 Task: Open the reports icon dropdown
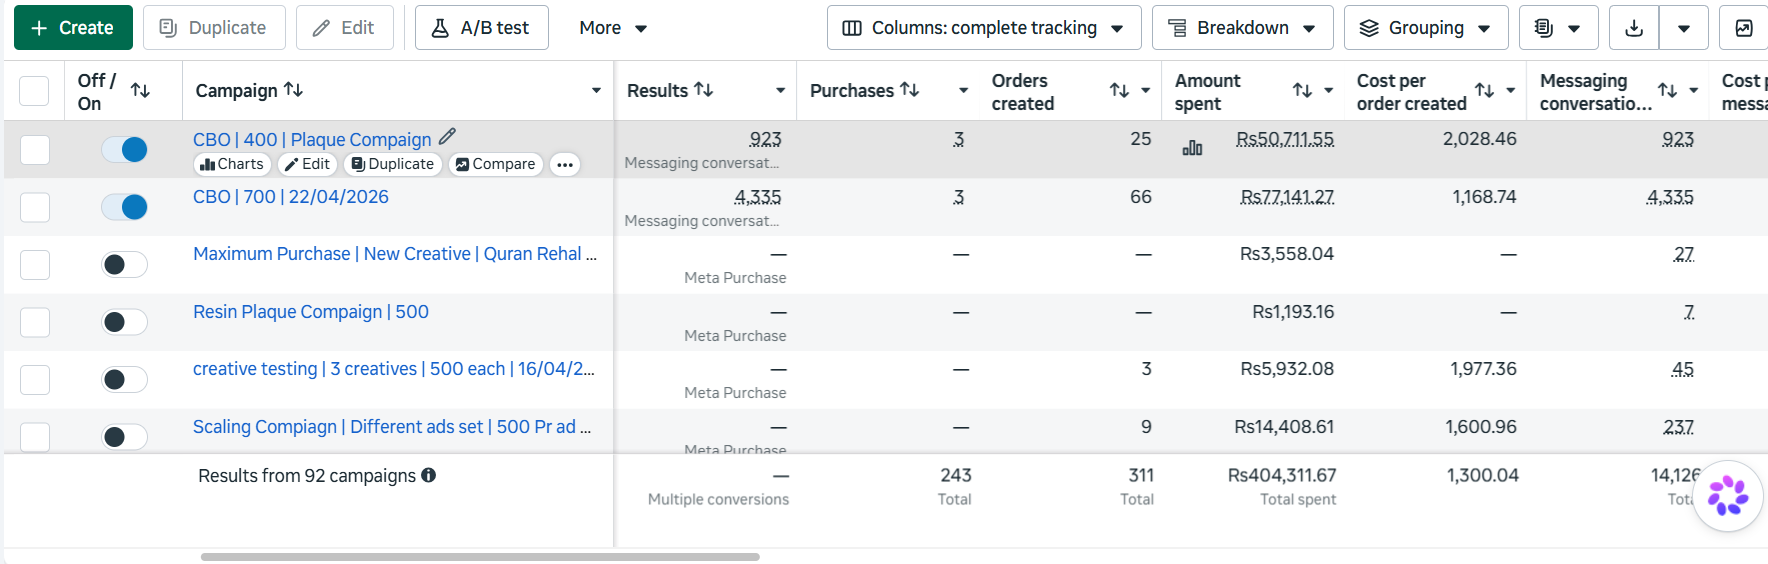pyautogui.click(x=1558, y=28)
